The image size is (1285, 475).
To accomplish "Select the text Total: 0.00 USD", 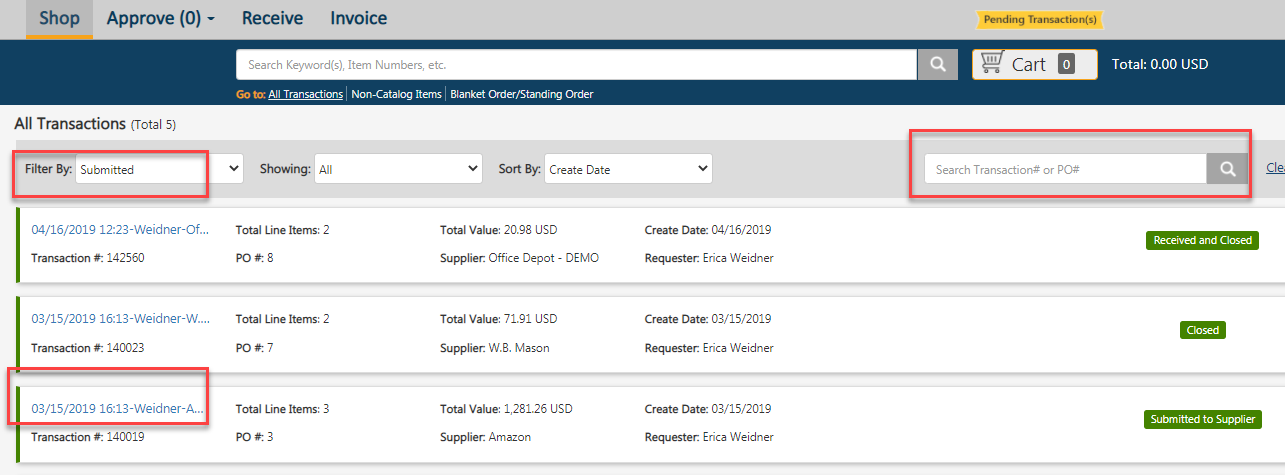I will [x=1160, y=64].
